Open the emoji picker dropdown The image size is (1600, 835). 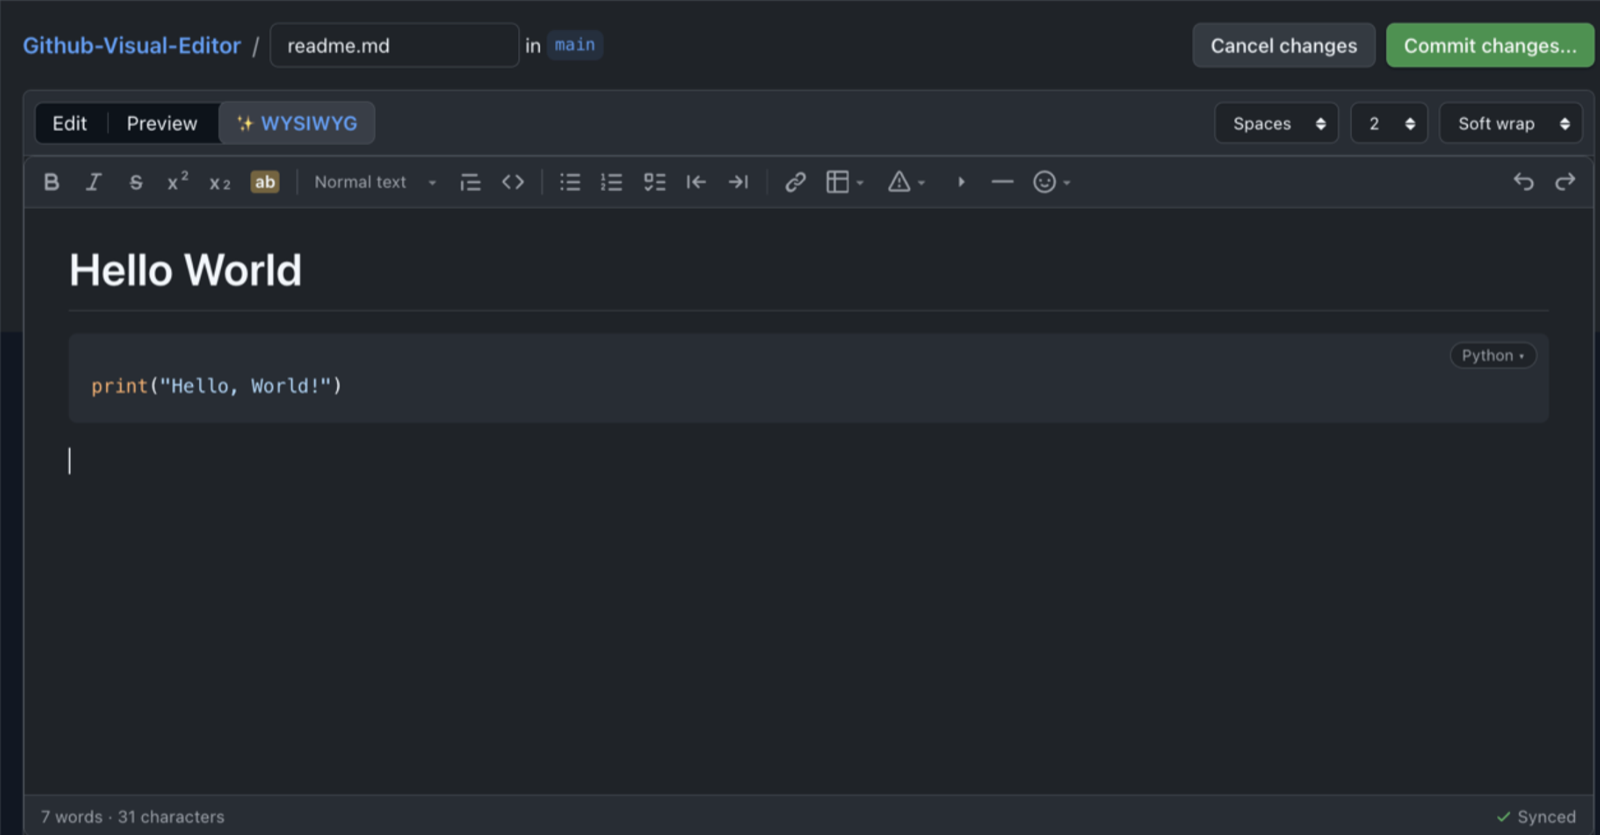tap(1052, 182)
